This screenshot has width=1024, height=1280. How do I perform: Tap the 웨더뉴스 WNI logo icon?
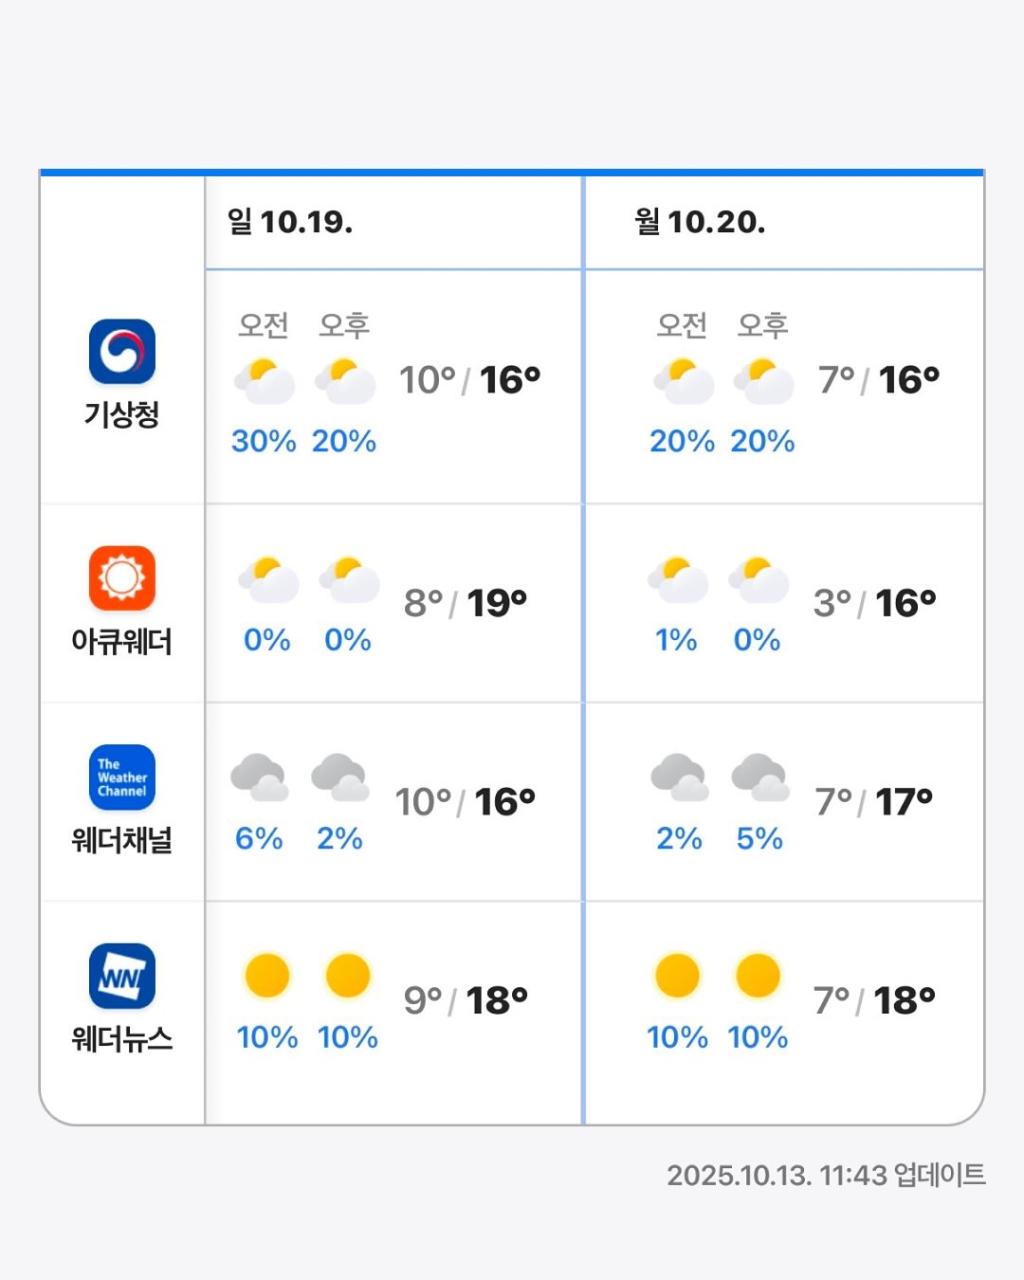[x=122, y=976]
